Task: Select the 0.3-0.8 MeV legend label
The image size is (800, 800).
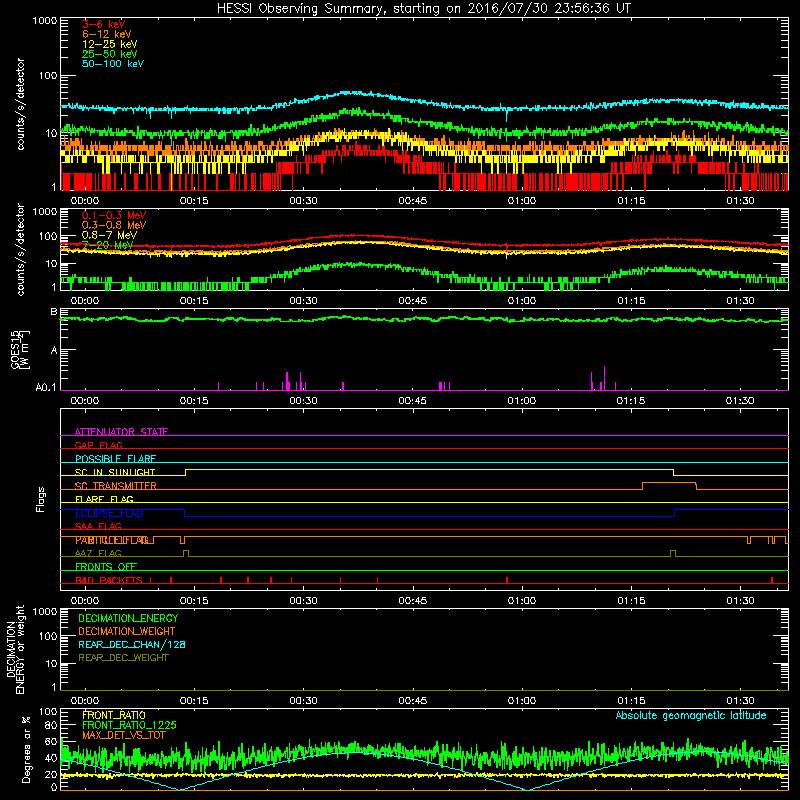Action: (x=114, y=225)
